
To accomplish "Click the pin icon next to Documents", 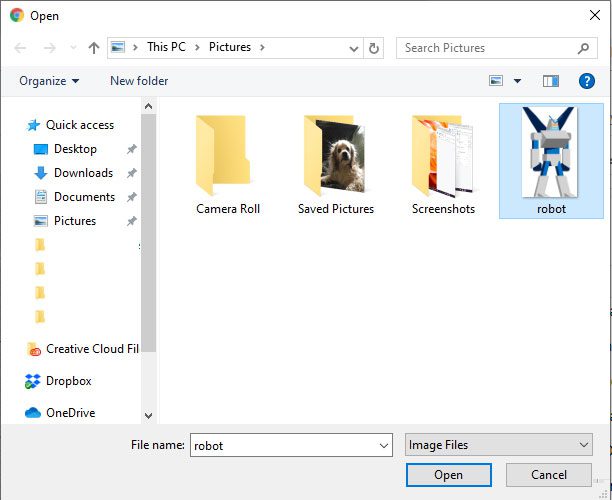I will (132, 197).
